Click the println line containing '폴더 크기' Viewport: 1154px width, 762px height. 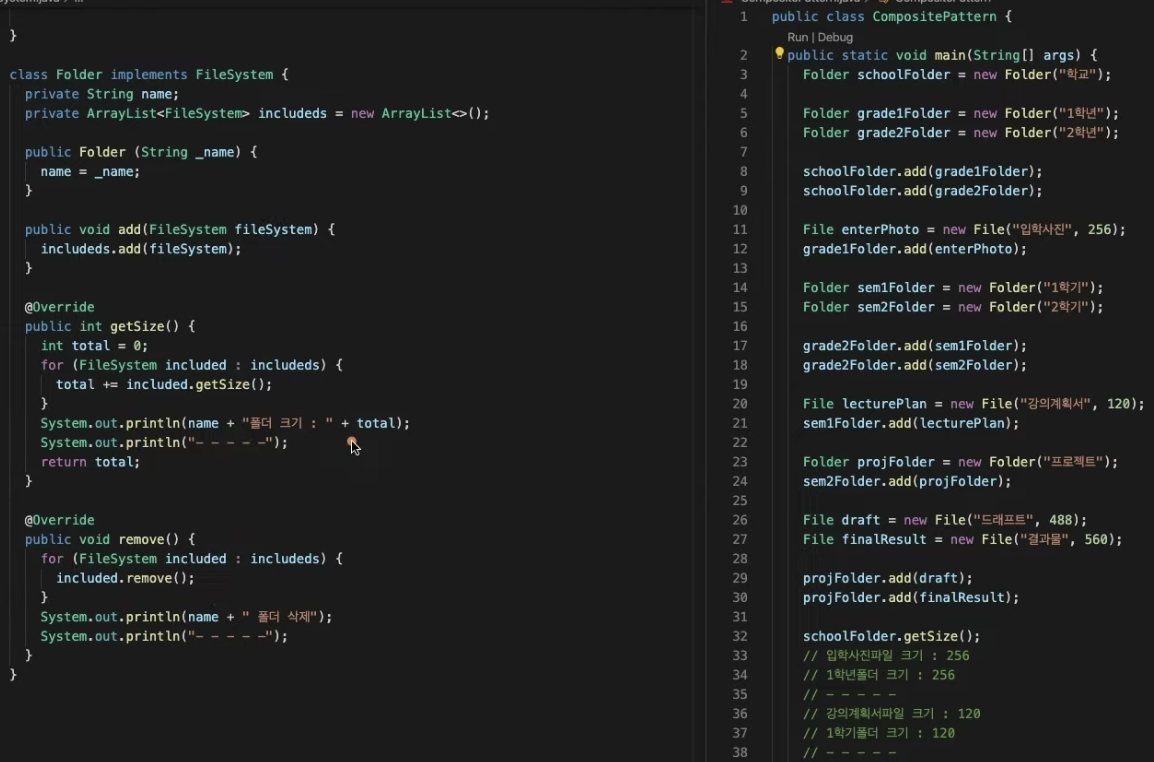224,423
